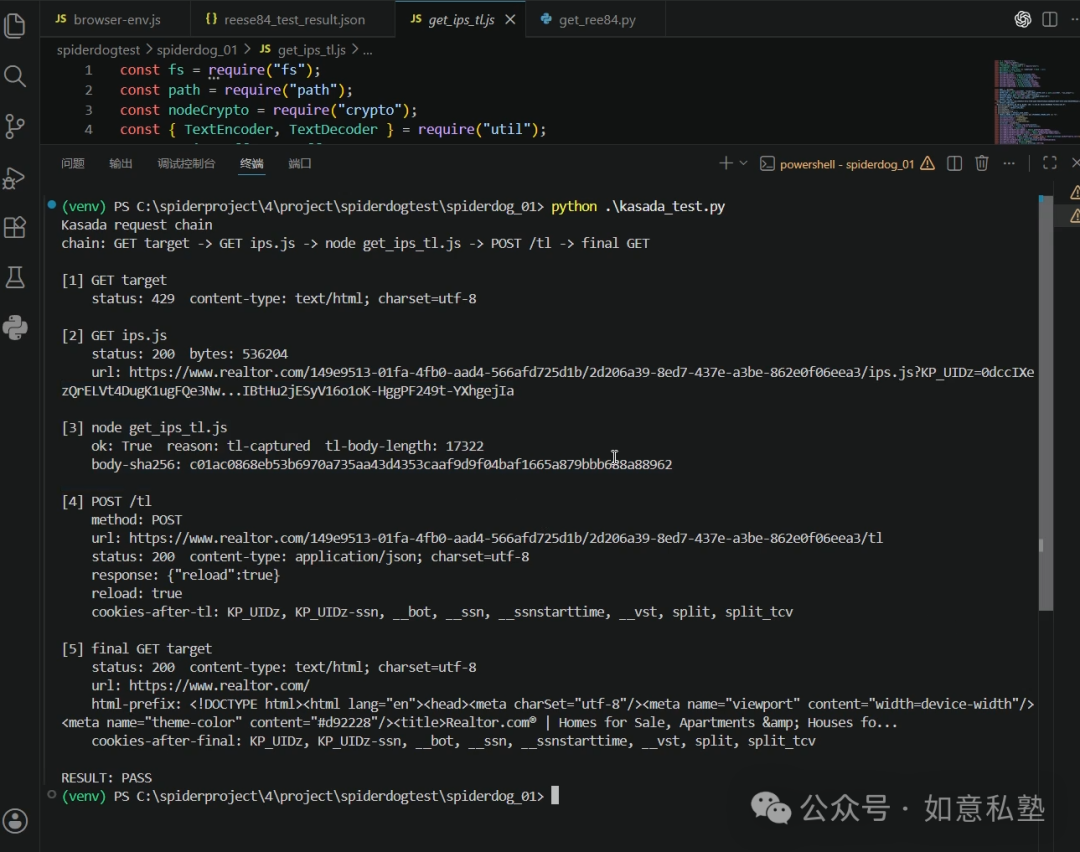Click the 'RESULT: PASS' line
The width and height of the screenshot is (1080, 852).
click(106, 778)
